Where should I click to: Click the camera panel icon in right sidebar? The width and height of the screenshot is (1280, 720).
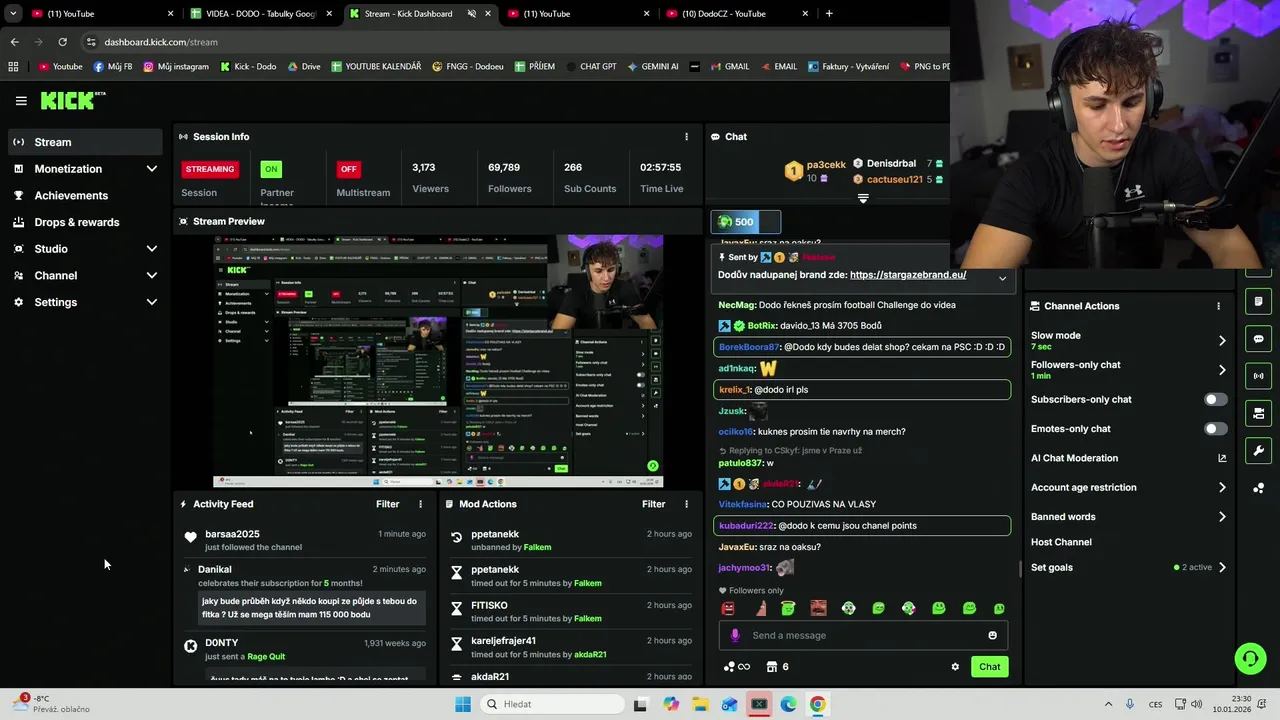1258,413
